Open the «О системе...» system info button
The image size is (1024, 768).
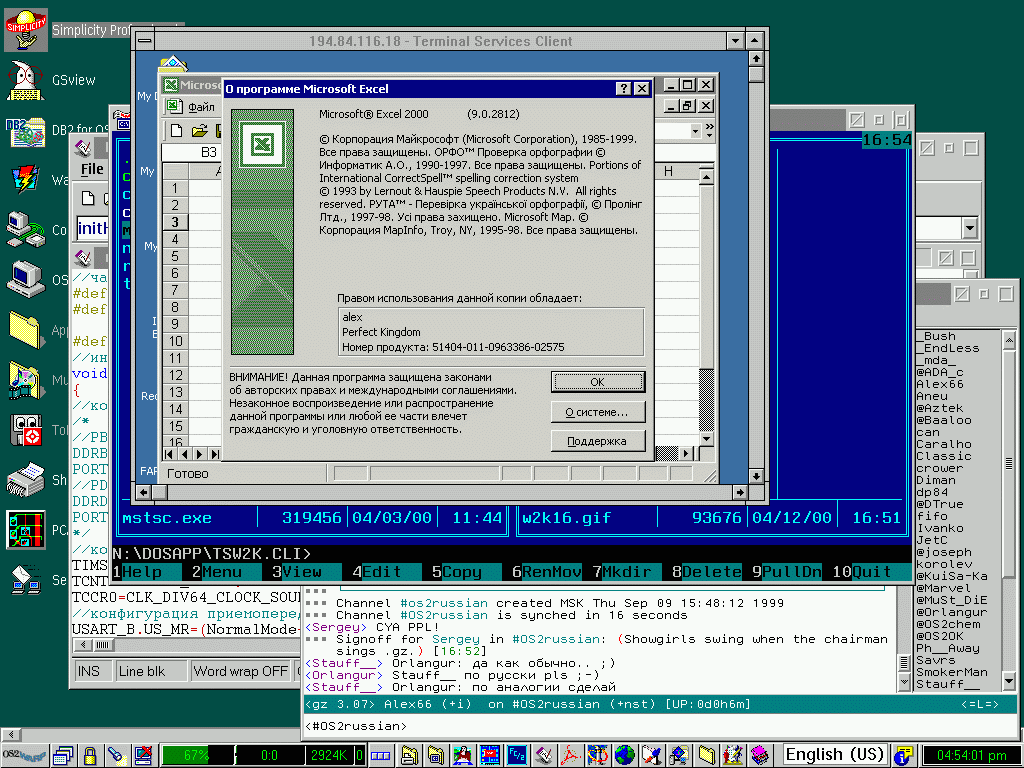(x=598, y=412)
